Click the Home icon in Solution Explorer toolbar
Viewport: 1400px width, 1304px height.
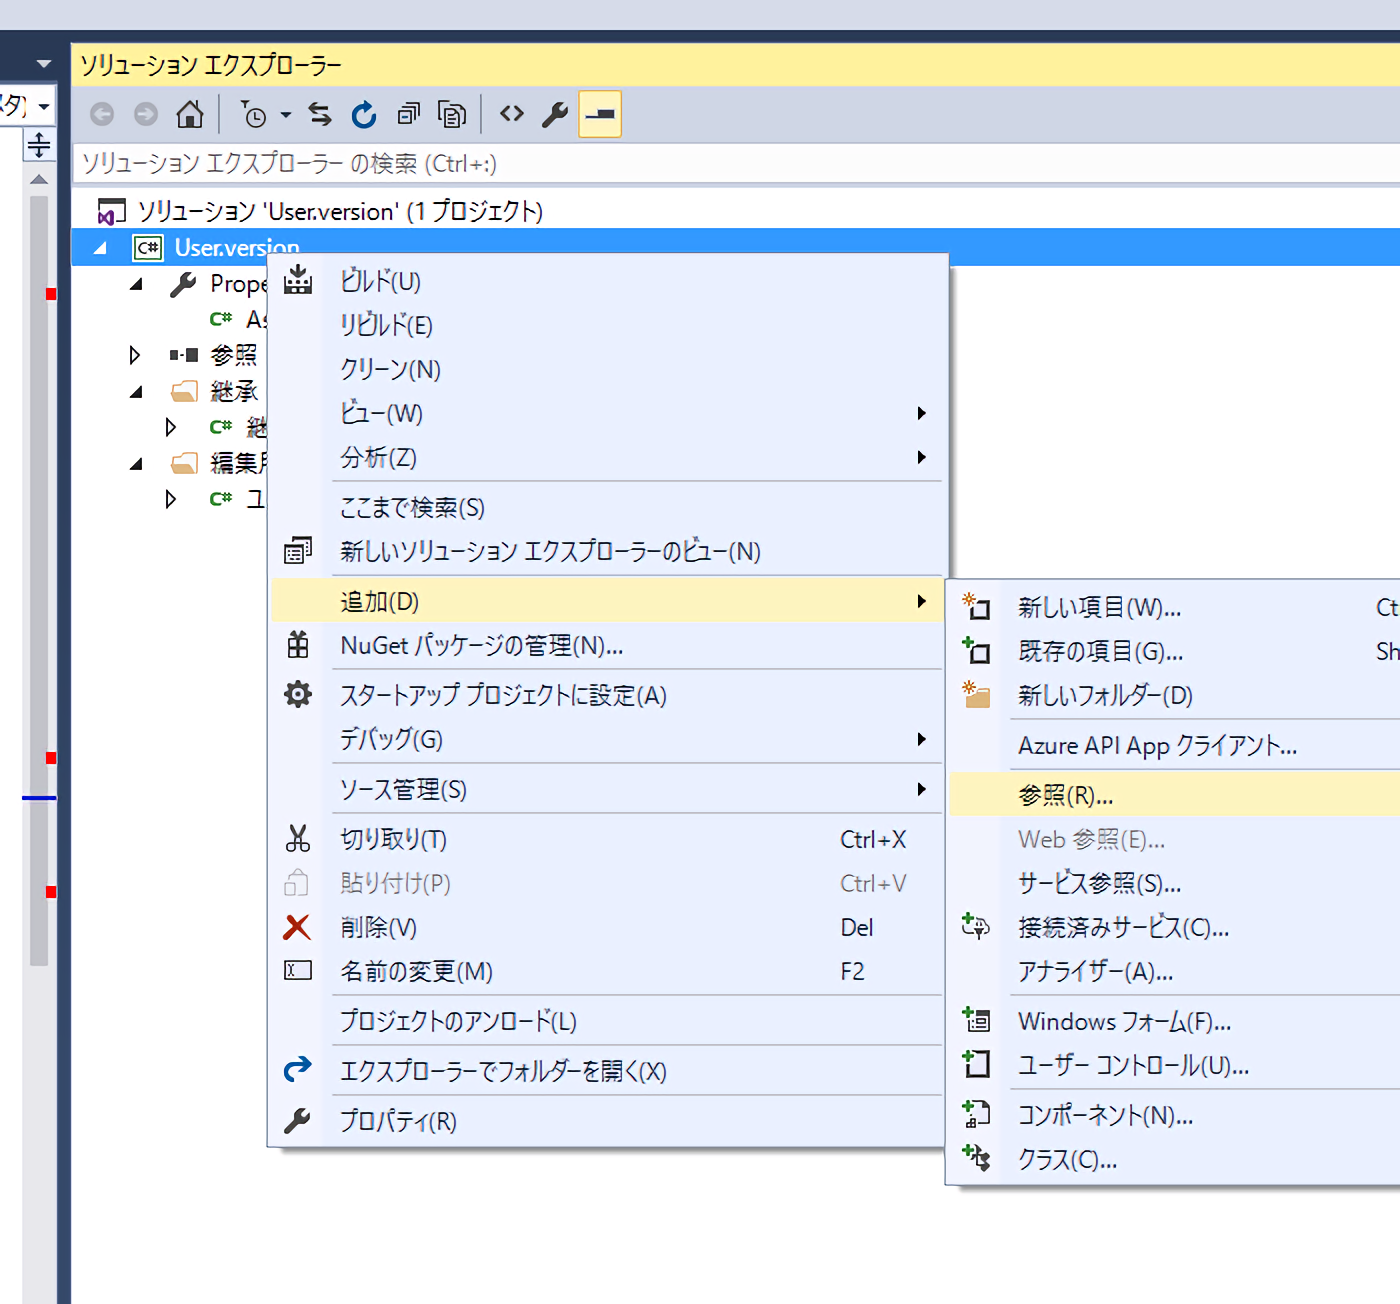point(189,115)
